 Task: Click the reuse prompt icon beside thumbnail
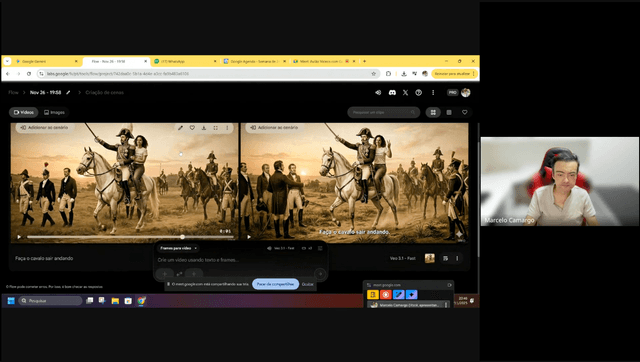coord(445,258)
